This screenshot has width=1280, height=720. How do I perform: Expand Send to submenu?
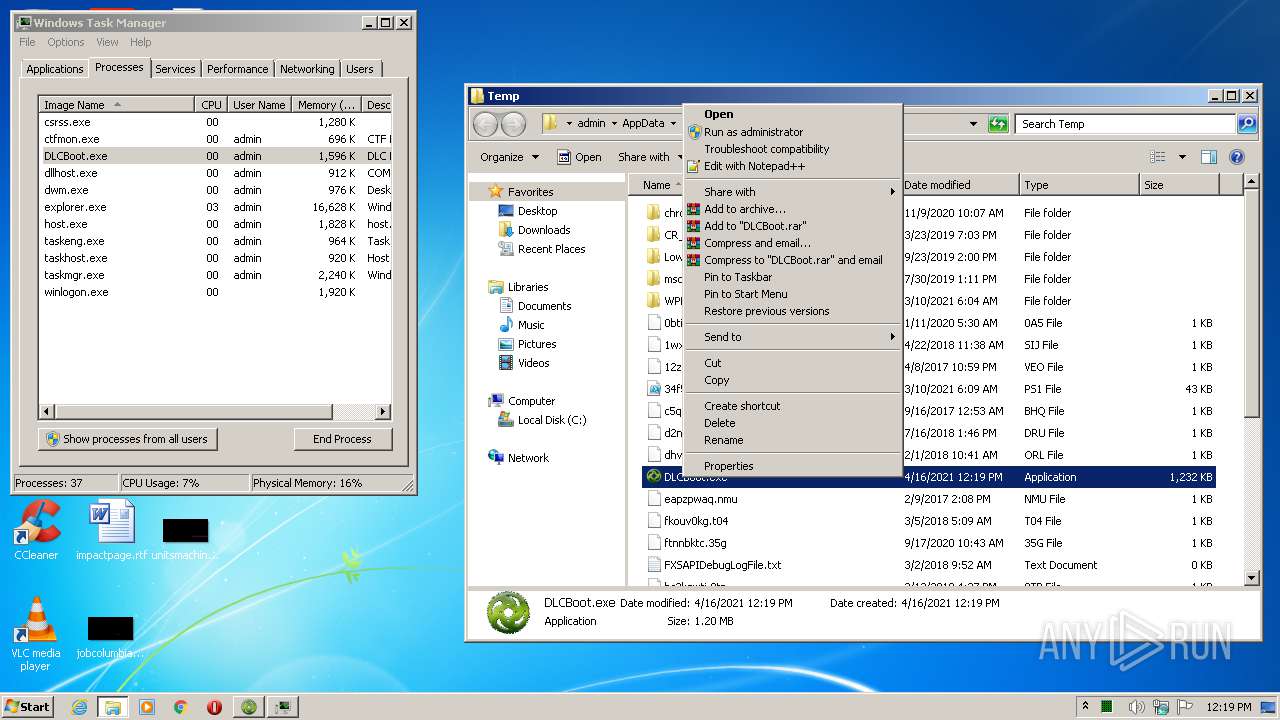click(792, 337)
